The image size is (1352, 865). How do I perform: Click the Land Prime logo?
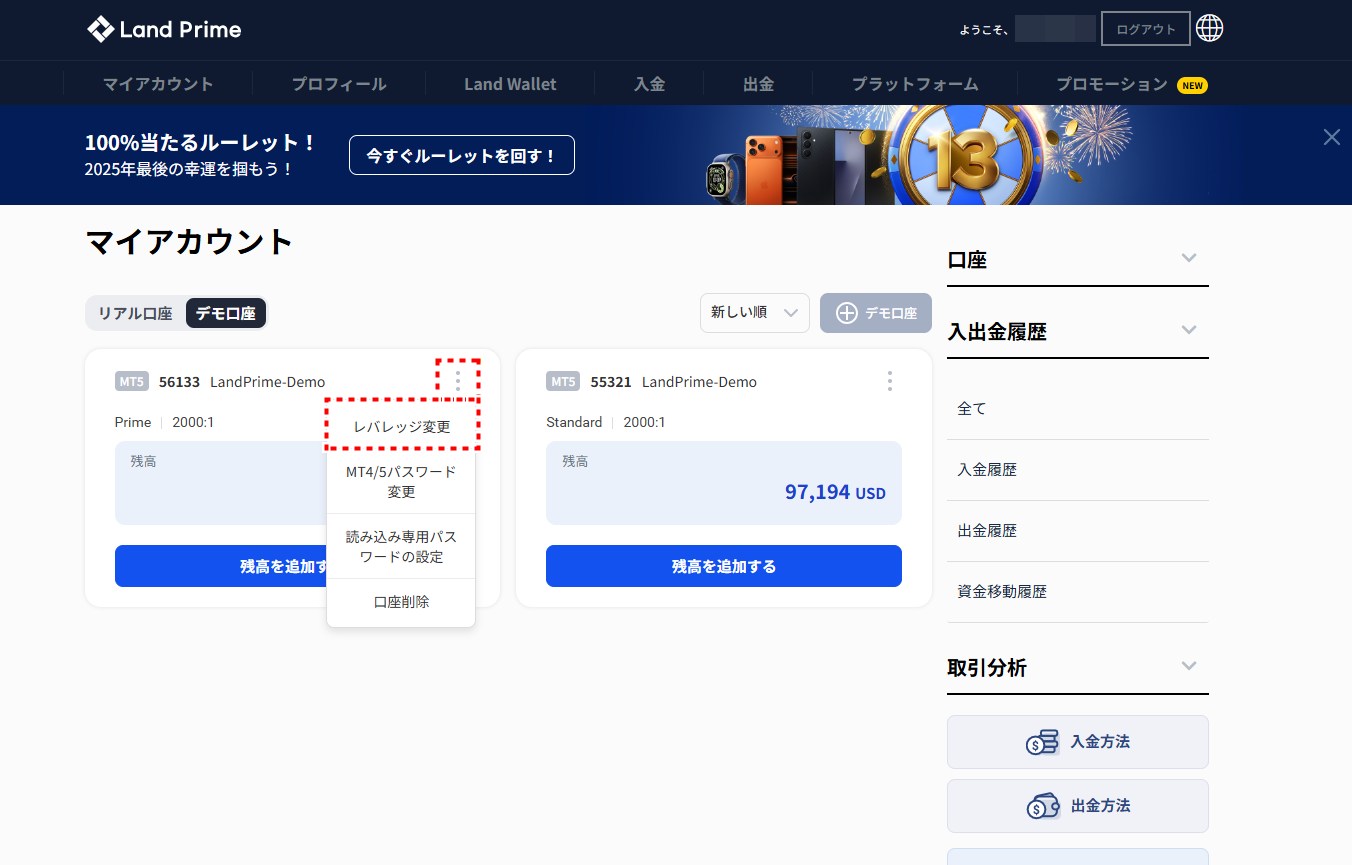click(165, 29)
